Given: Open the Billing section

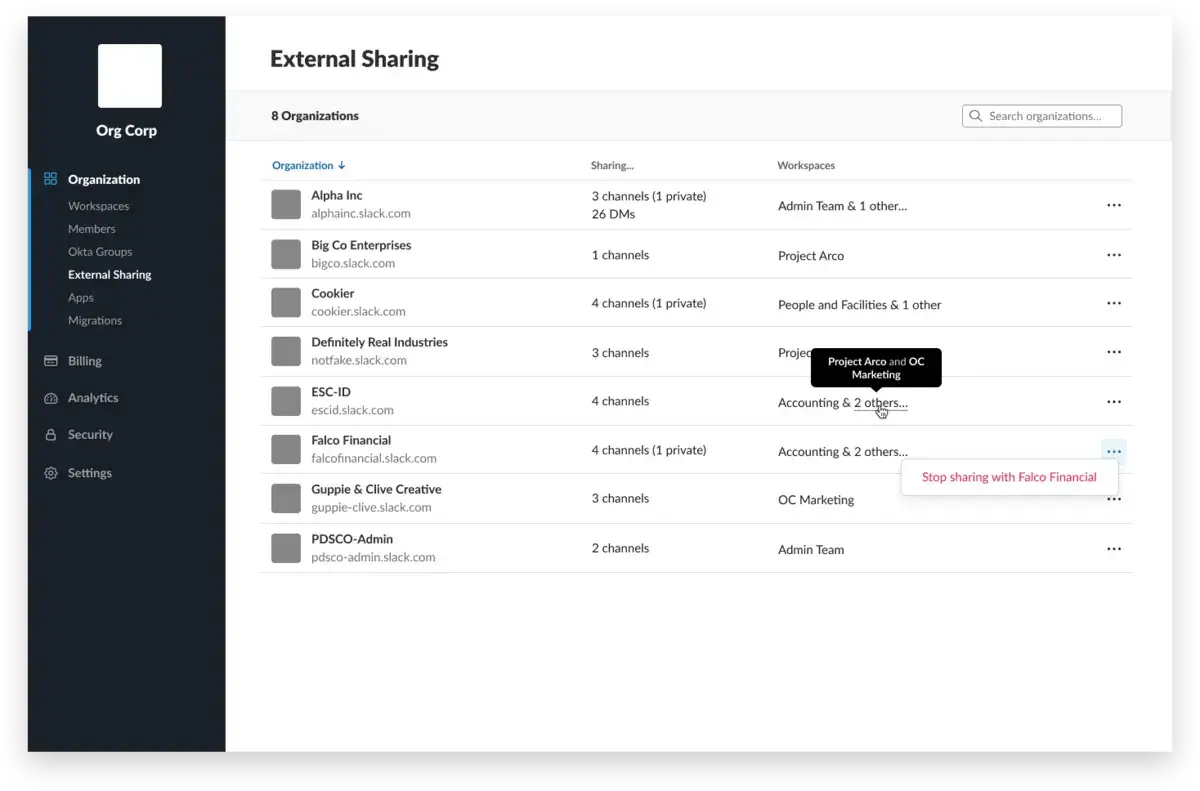Looking at the screenshot, I should pyautogui.click(x=85, y=361).
